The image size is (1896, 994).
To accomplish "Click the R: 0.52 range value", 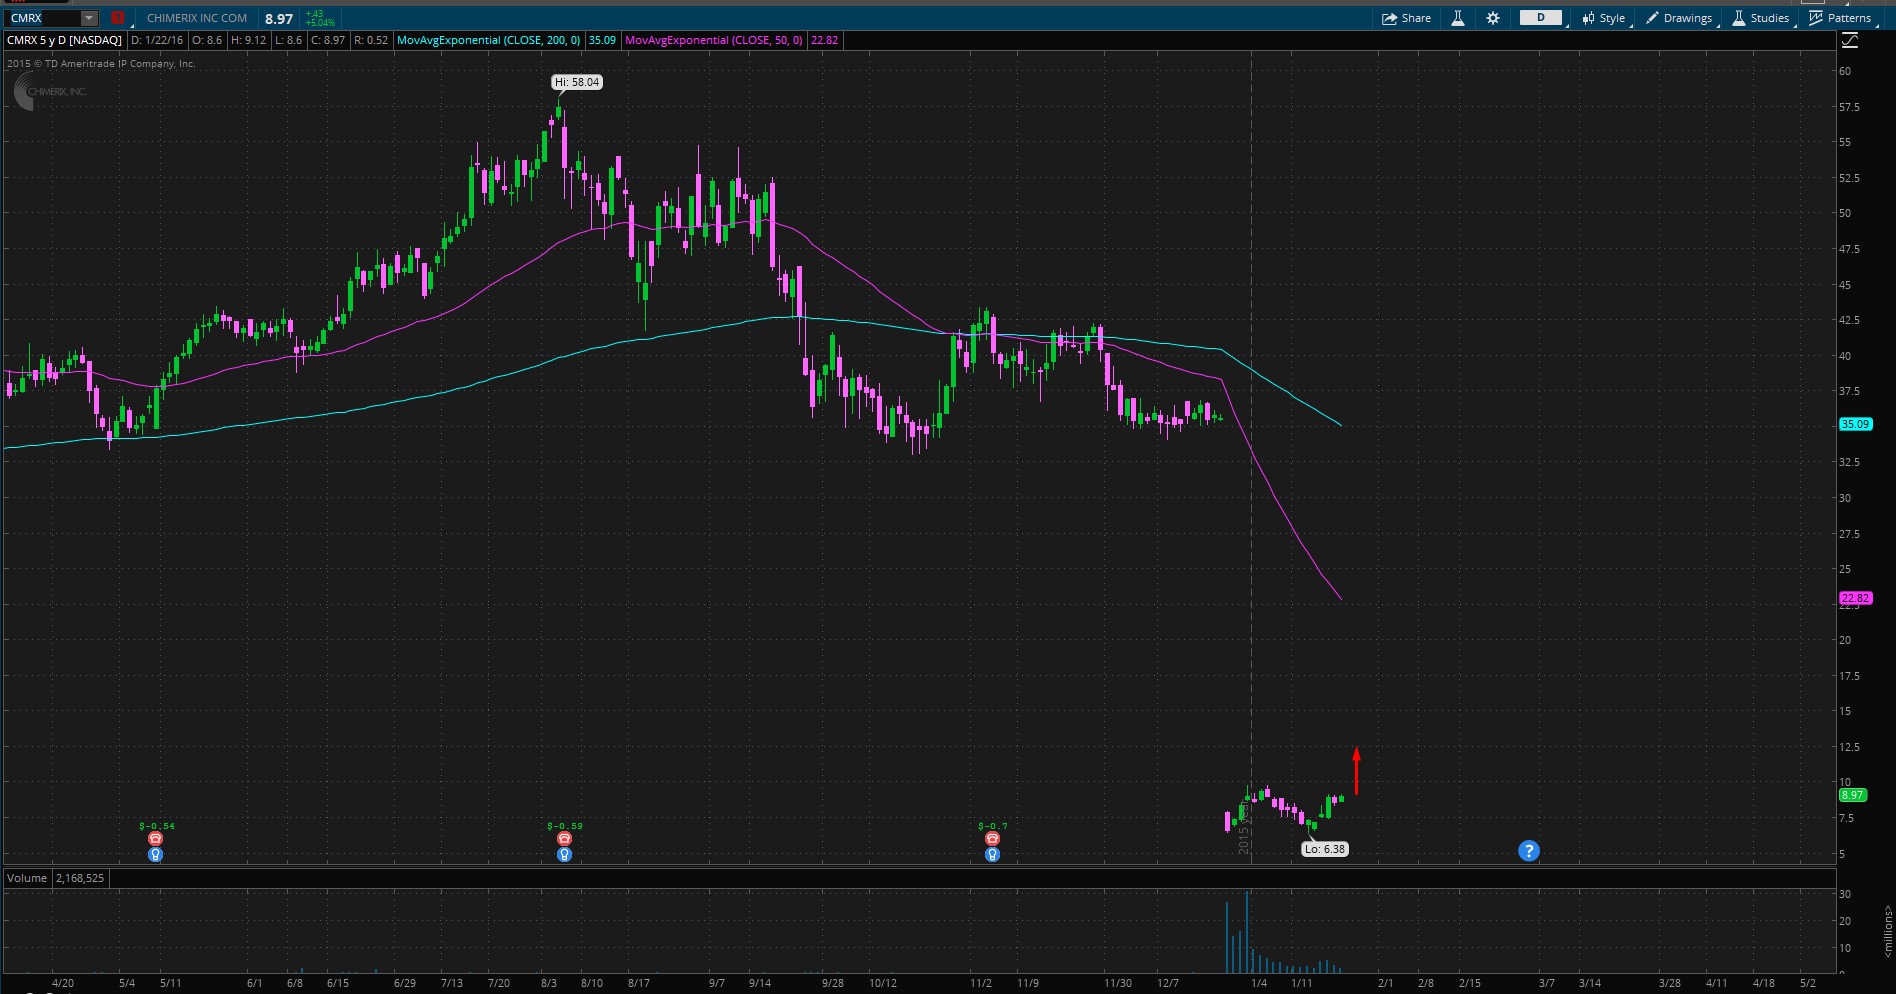I will pos(371,40).
